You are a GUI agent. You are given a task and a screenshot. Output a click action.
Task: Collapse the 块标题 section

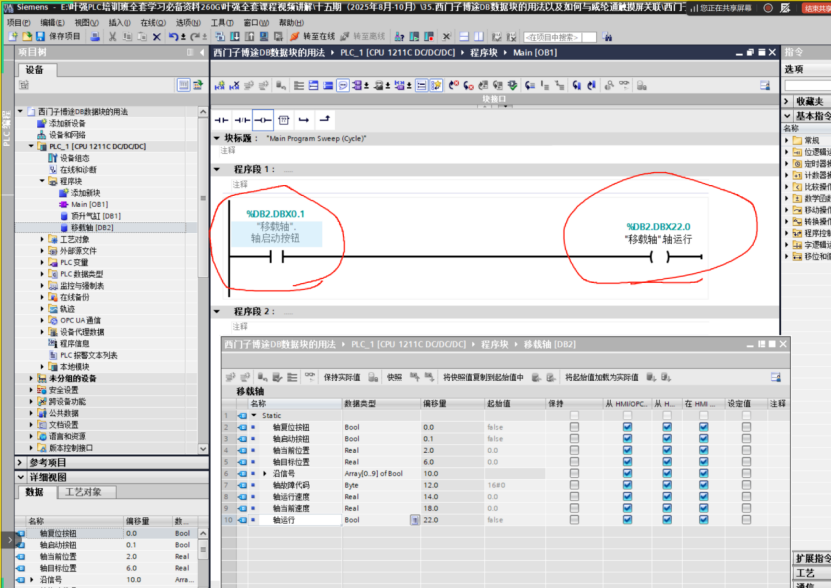[217, 138]
